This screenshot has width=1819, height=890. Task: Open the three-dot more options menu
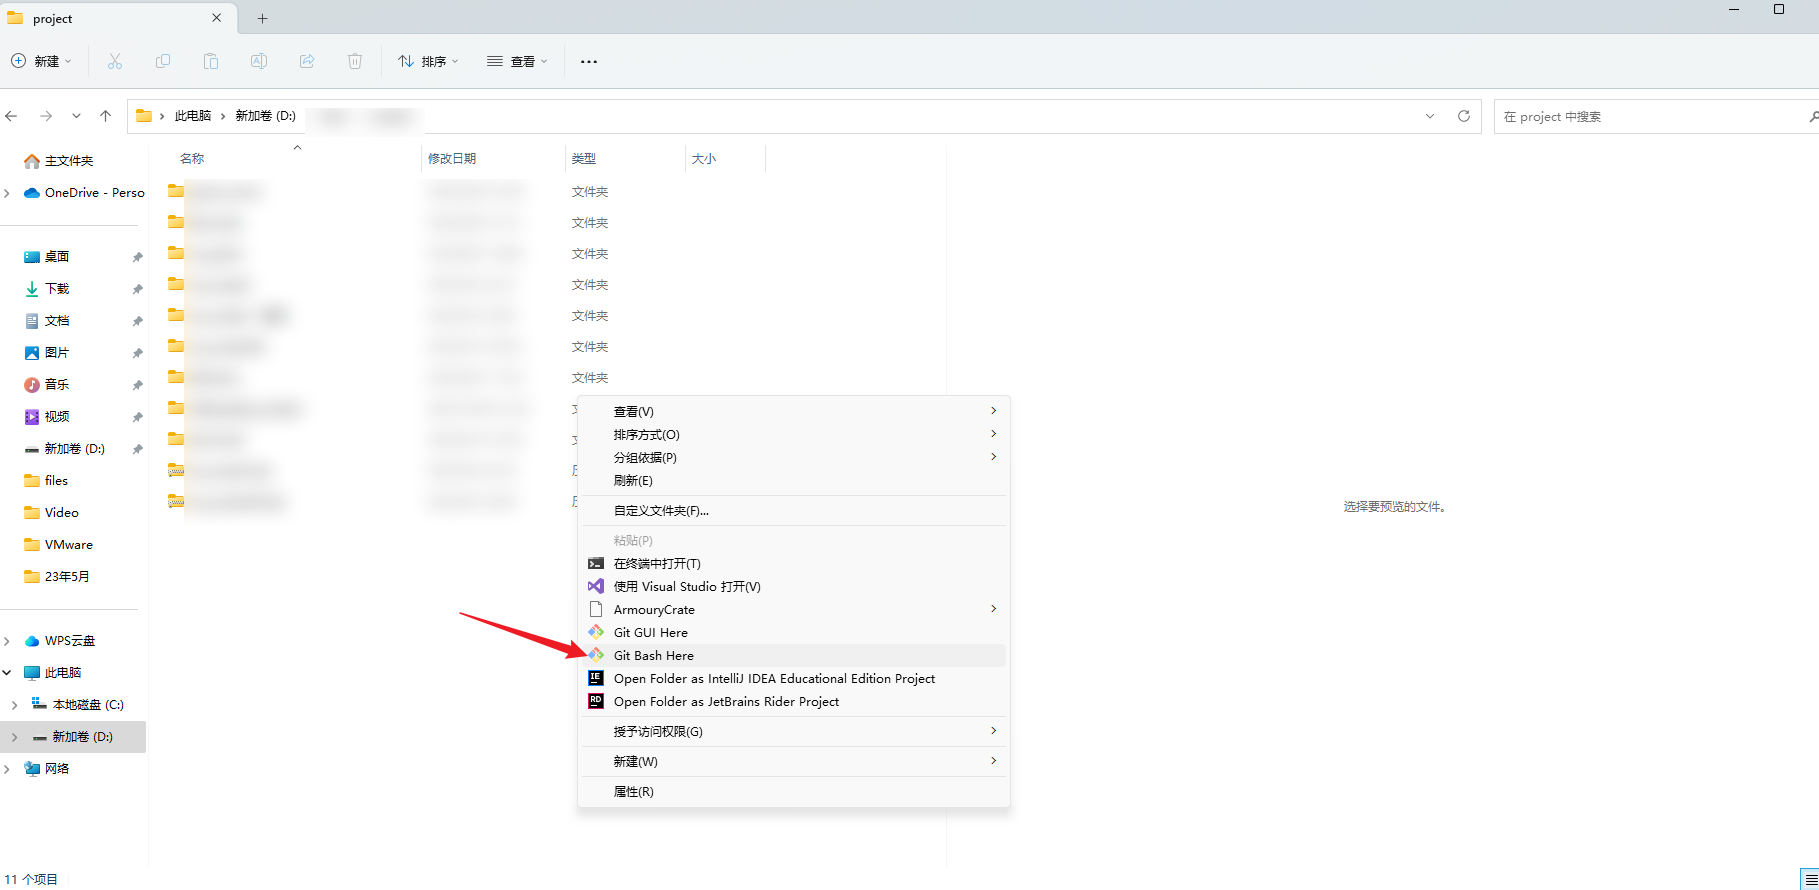click(x=589, y=61)
